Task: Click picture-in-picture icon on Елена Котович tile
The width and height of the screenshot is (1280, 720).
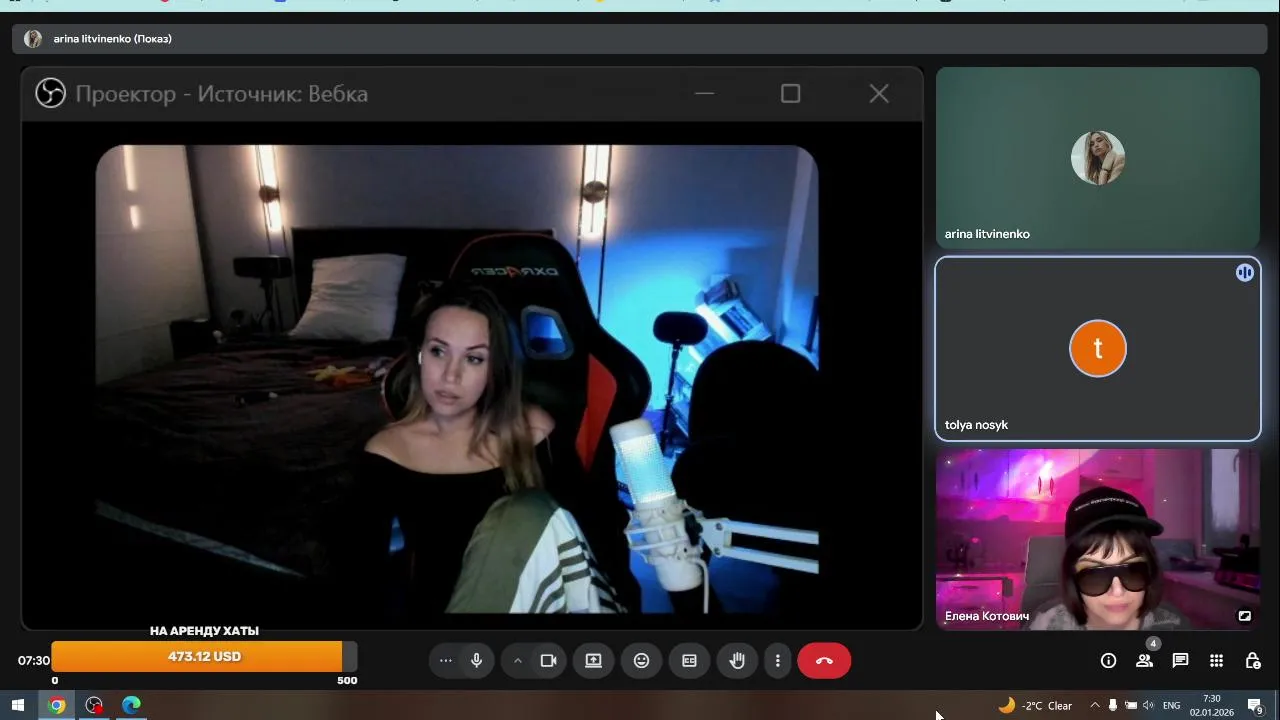Action: point(1245,616)
